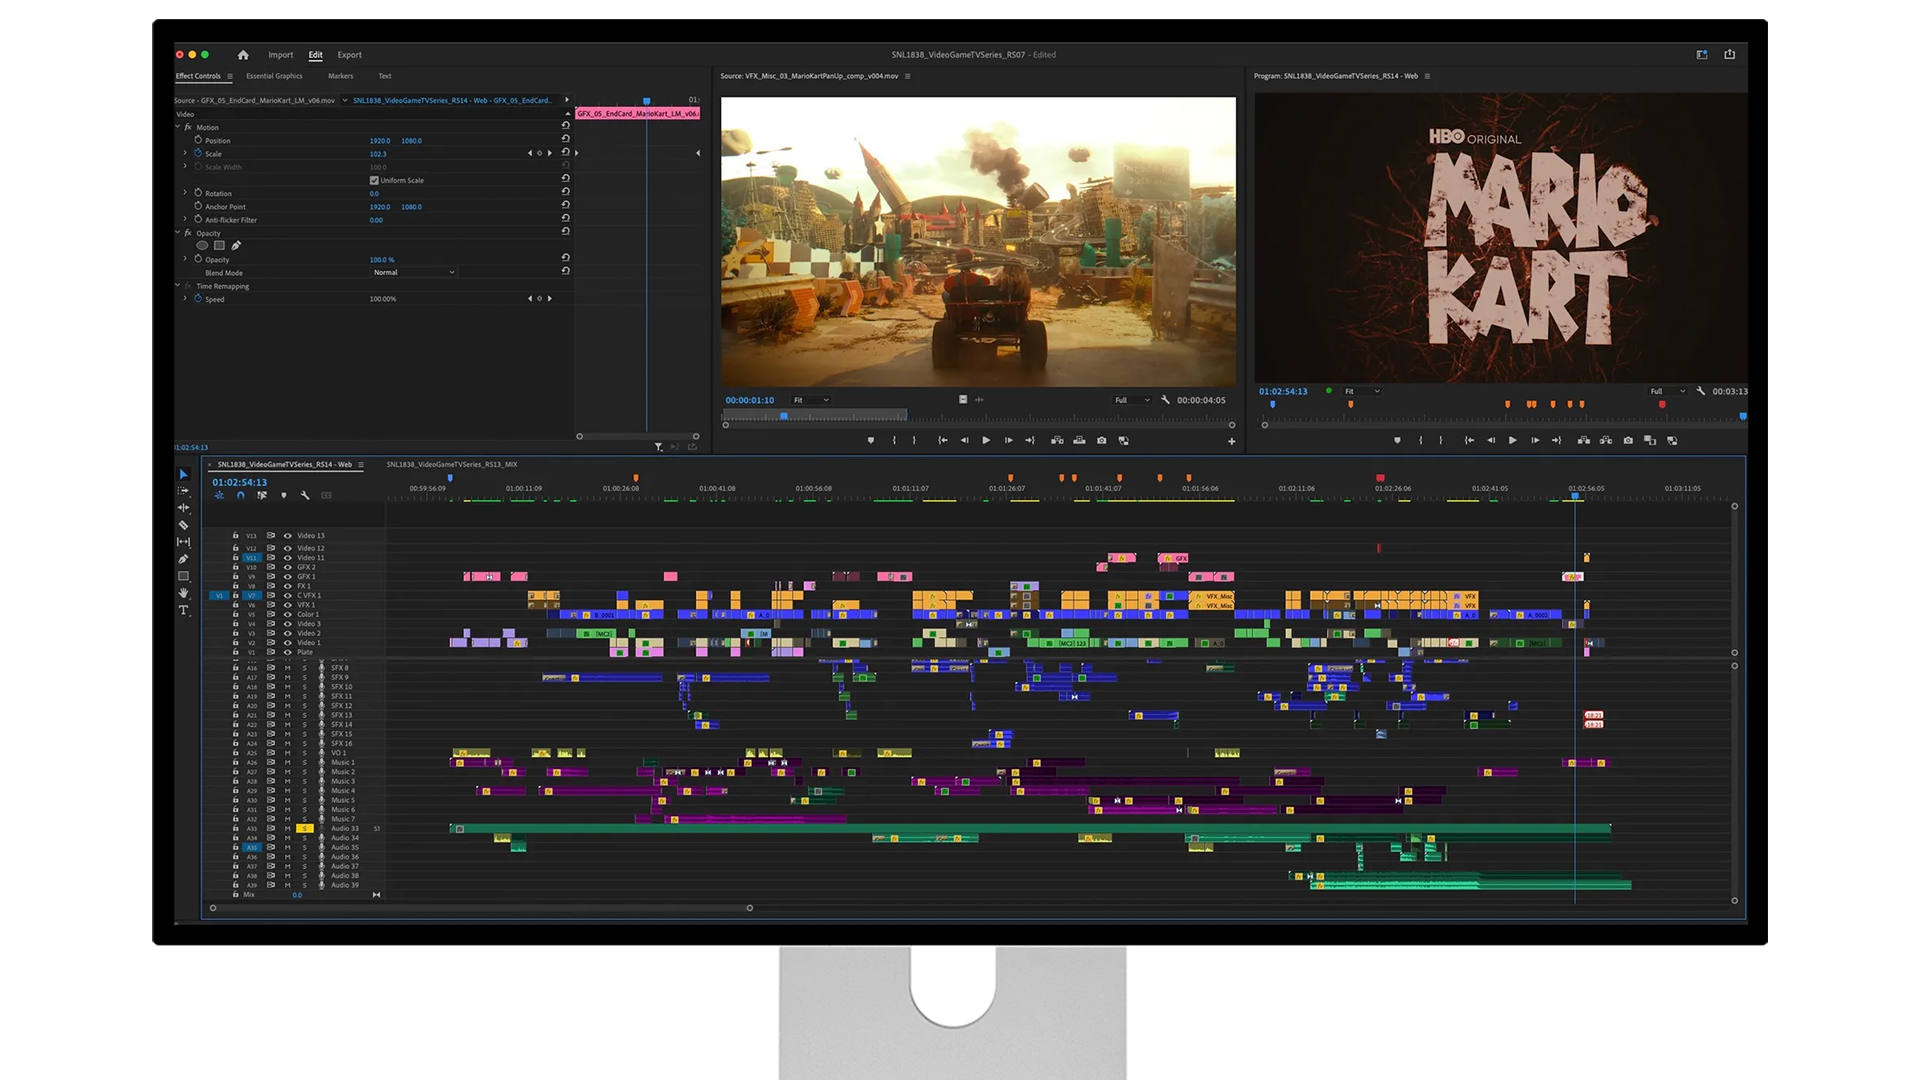Switch to SNL1838_VideoGameTVSeries_RS13_MIX sequence tab
This screenshot has height=1080, width=1920.
click(452, 465)
